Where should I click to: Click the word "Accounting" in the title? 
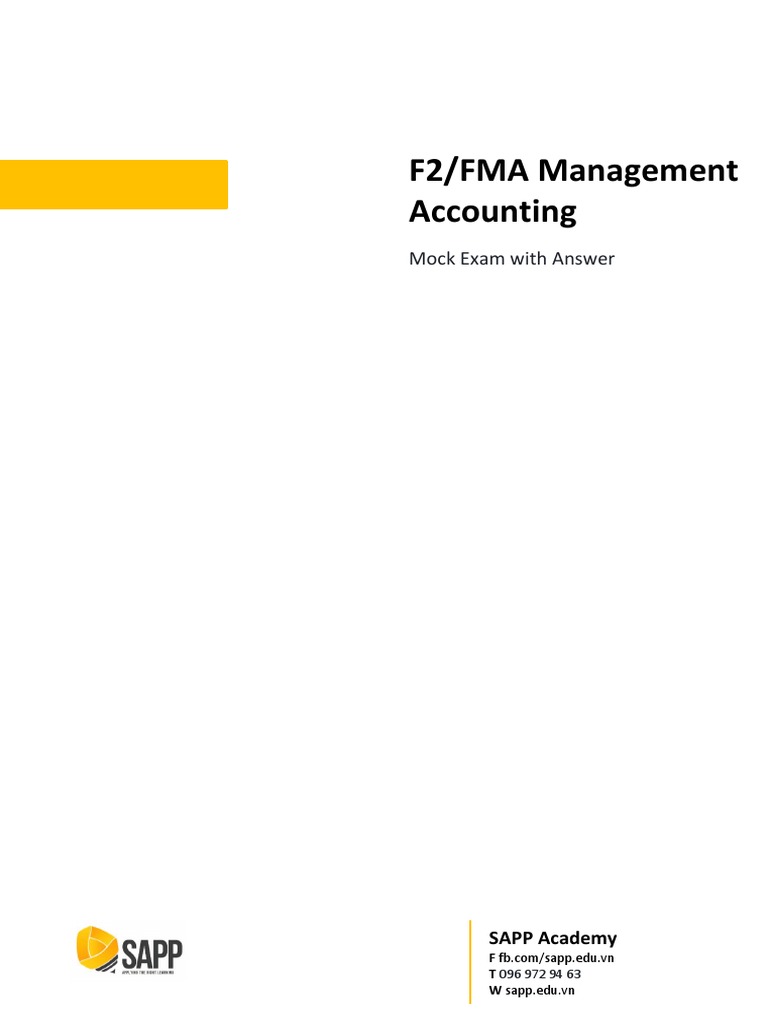(493, 212)
